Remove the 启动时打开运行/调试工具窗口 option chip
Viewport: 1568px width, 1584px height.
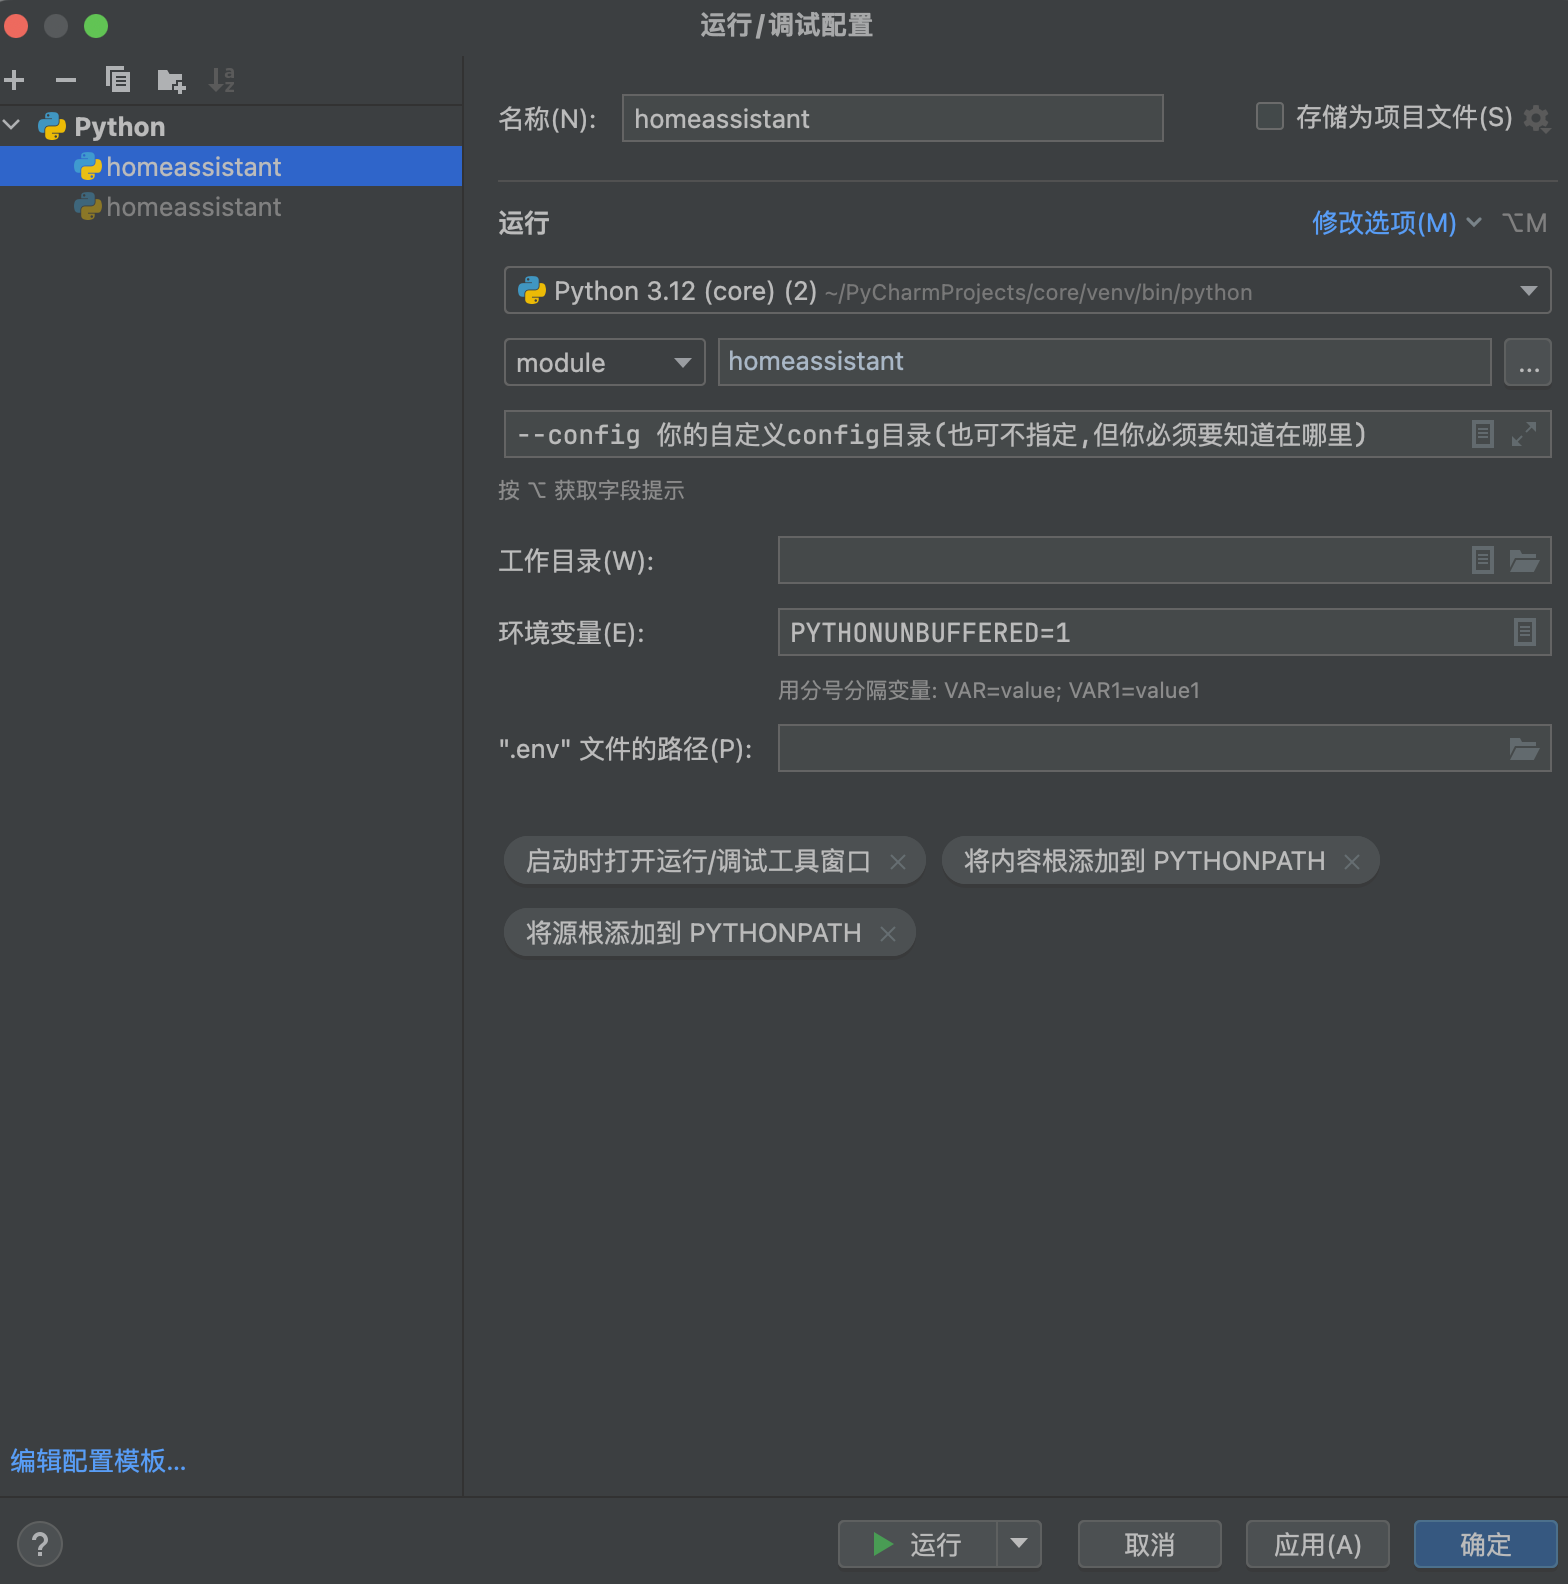(x=898, y=861)
